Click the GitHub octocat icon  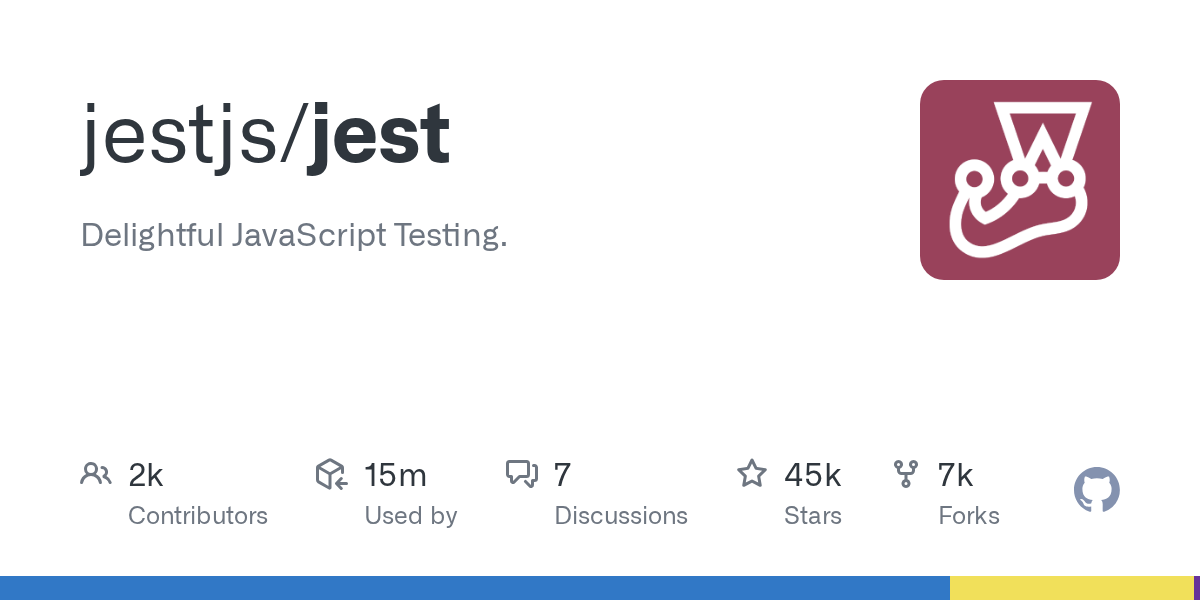point(1096,490)
